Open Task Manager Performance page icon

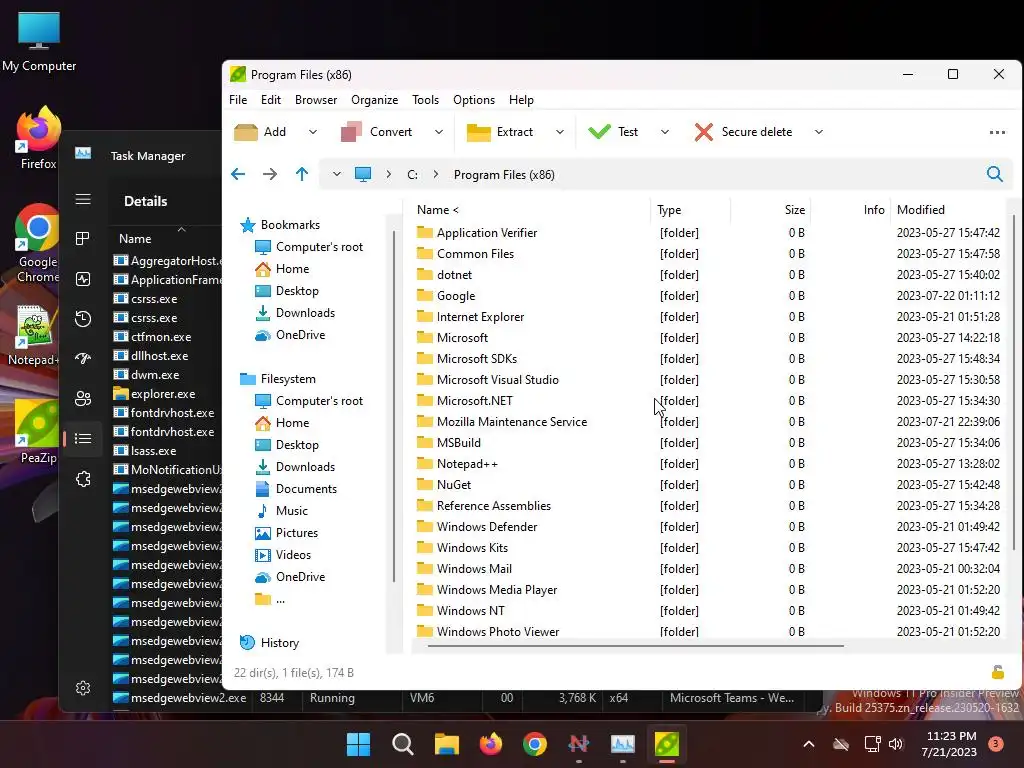[83, 280]
